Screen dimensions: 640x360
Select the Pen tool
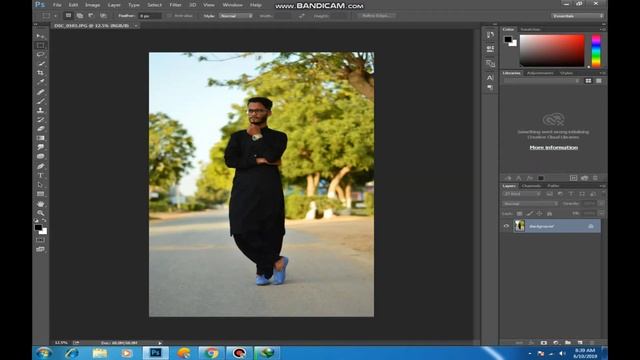click(40, 167)
